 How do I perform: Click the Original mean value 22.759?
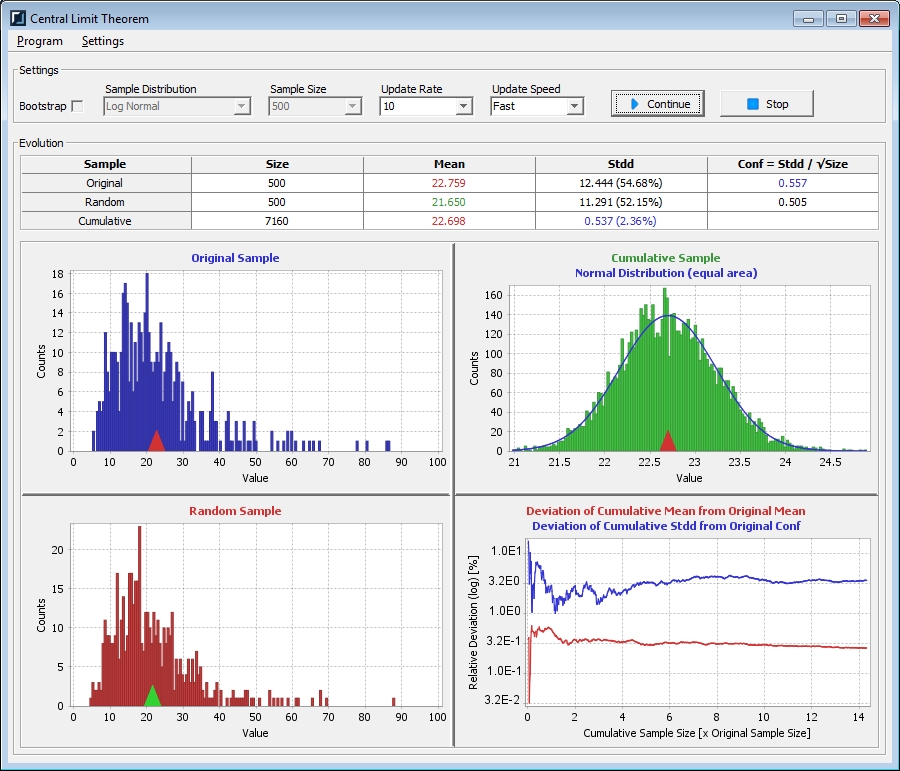point(449,183)
